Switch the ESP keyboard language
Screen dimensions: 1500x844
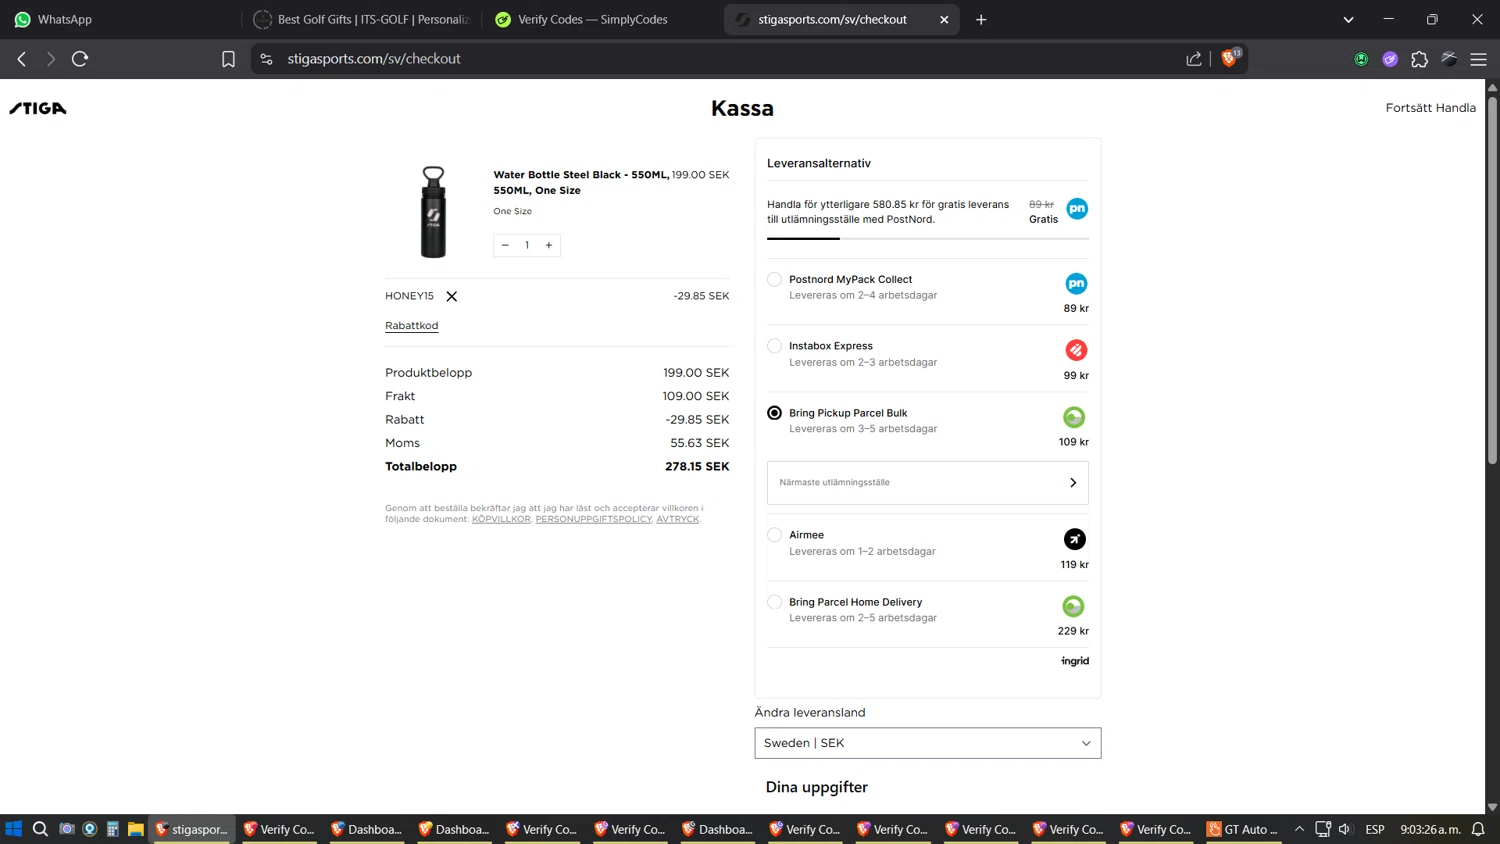tap(1375, 829)
